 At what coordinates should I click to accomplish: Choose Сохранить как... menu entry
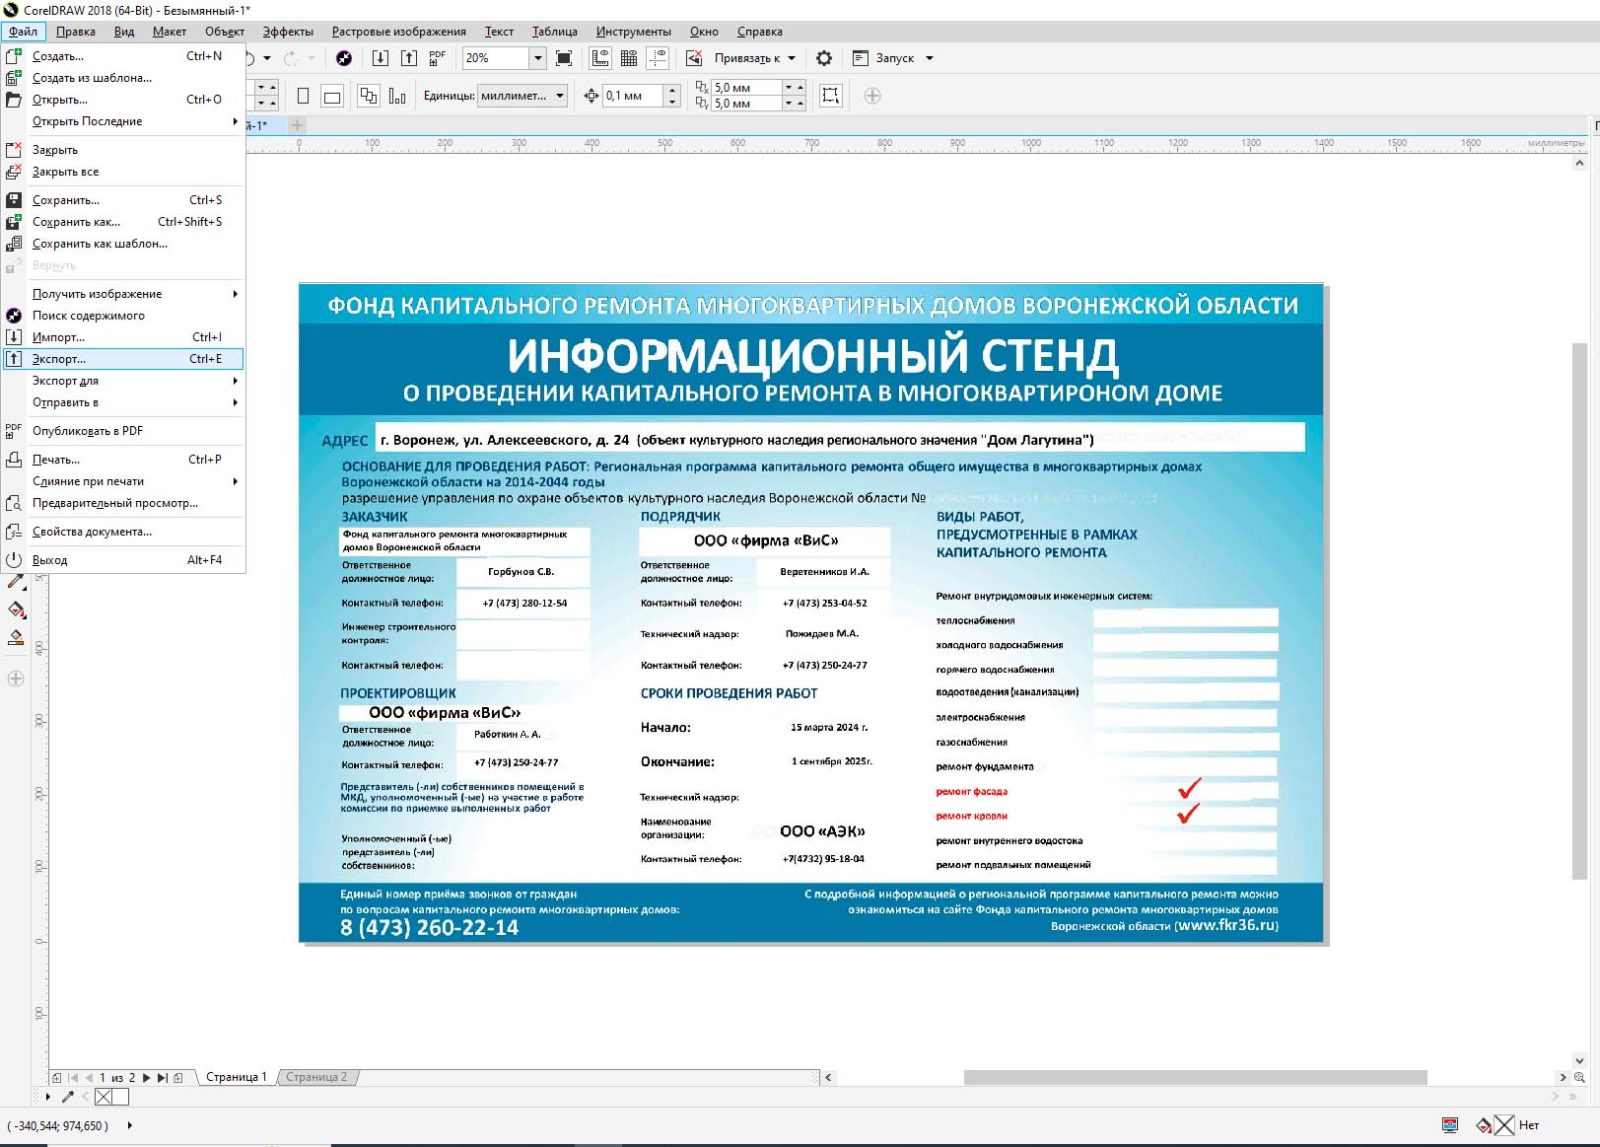click(123, 222)
